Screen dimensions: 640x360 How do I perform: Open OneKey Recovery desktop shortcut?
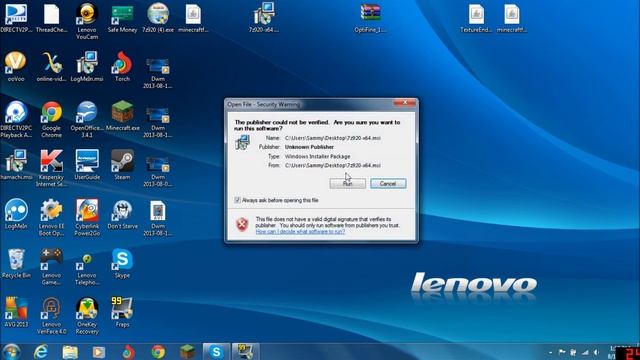[87, 316]
